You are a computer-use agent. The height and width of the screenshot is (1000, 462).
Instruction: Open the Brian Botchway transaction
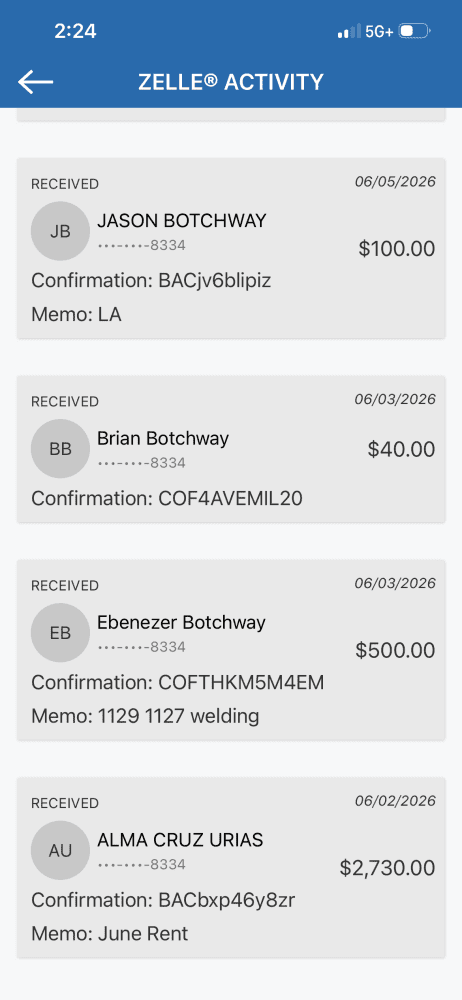[231, 449]
